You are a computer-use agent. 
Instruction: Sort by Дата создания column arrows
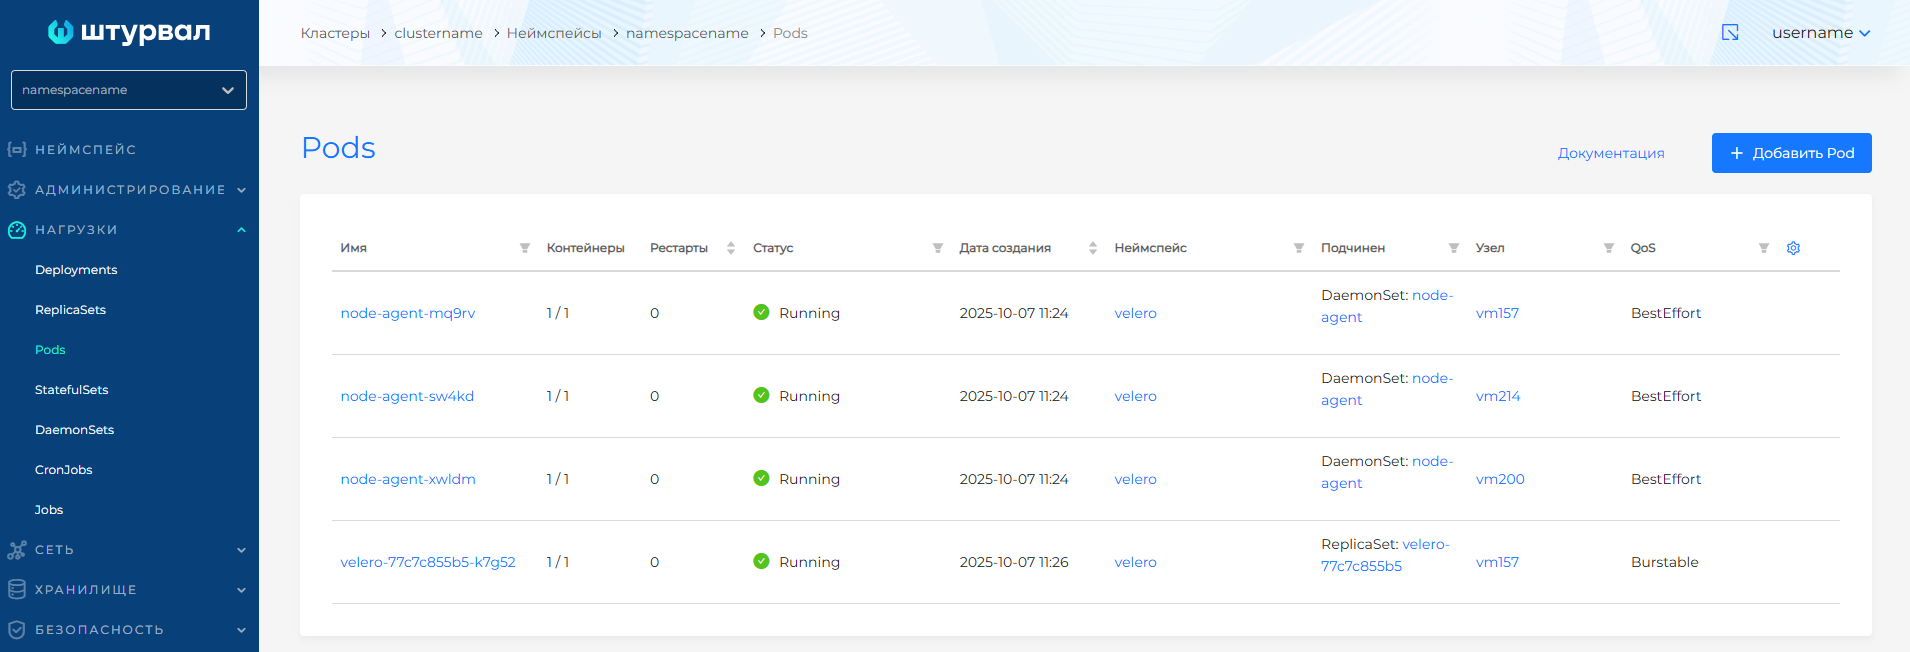click(x=1093, y=248)
